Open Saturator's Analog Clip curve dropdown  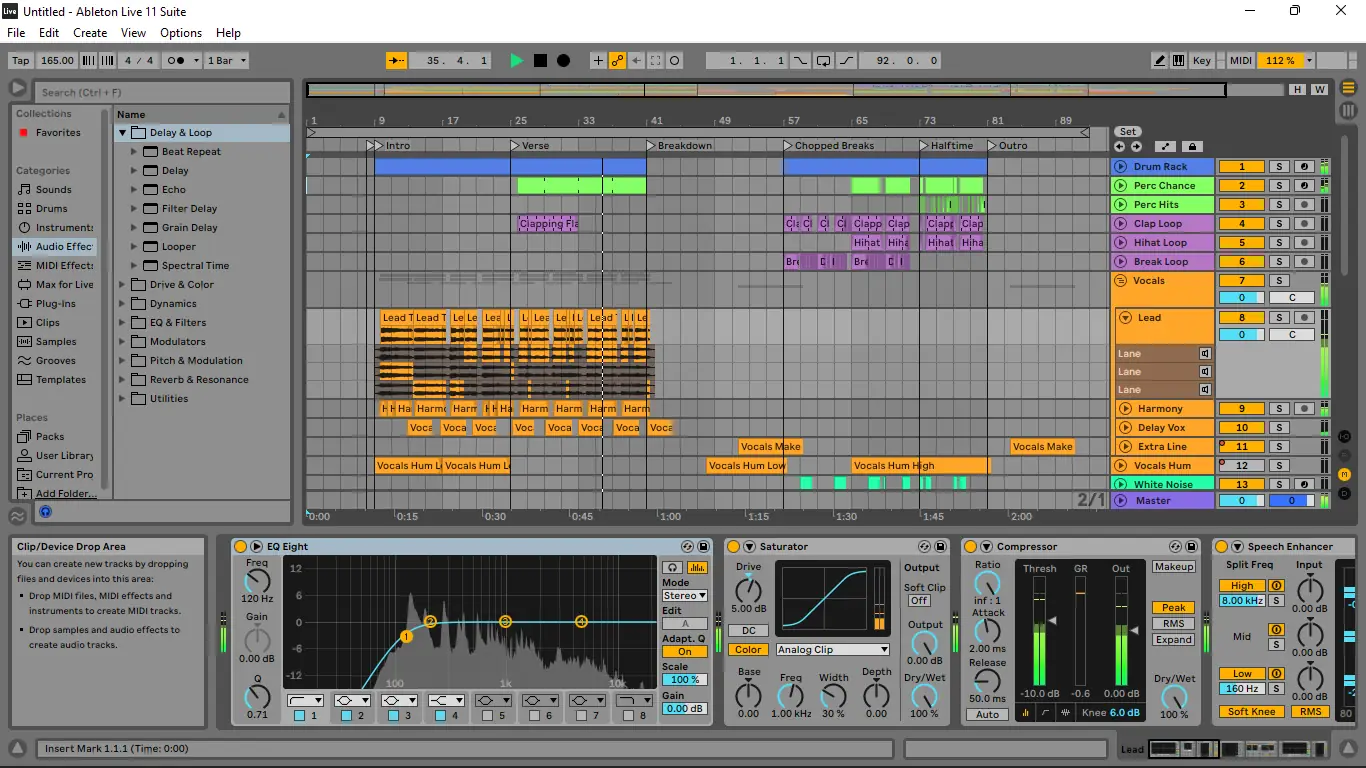(832, 650)
